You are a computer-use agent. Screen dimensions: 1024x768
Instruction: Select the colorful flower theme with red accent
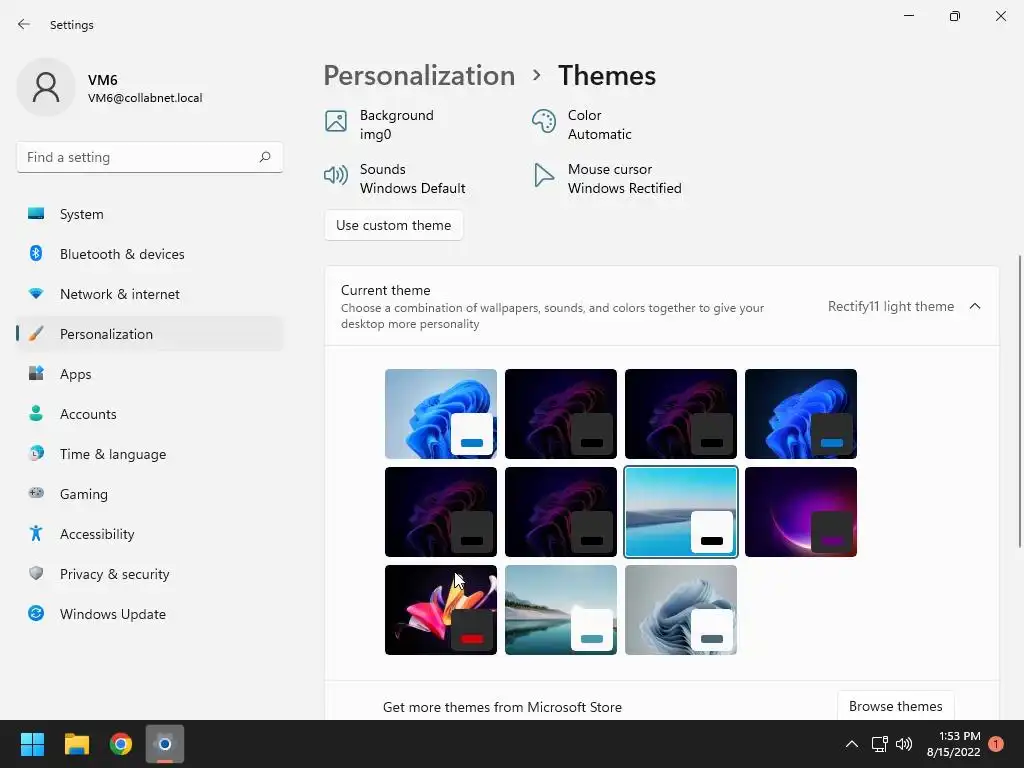click(x=441, y=609)
